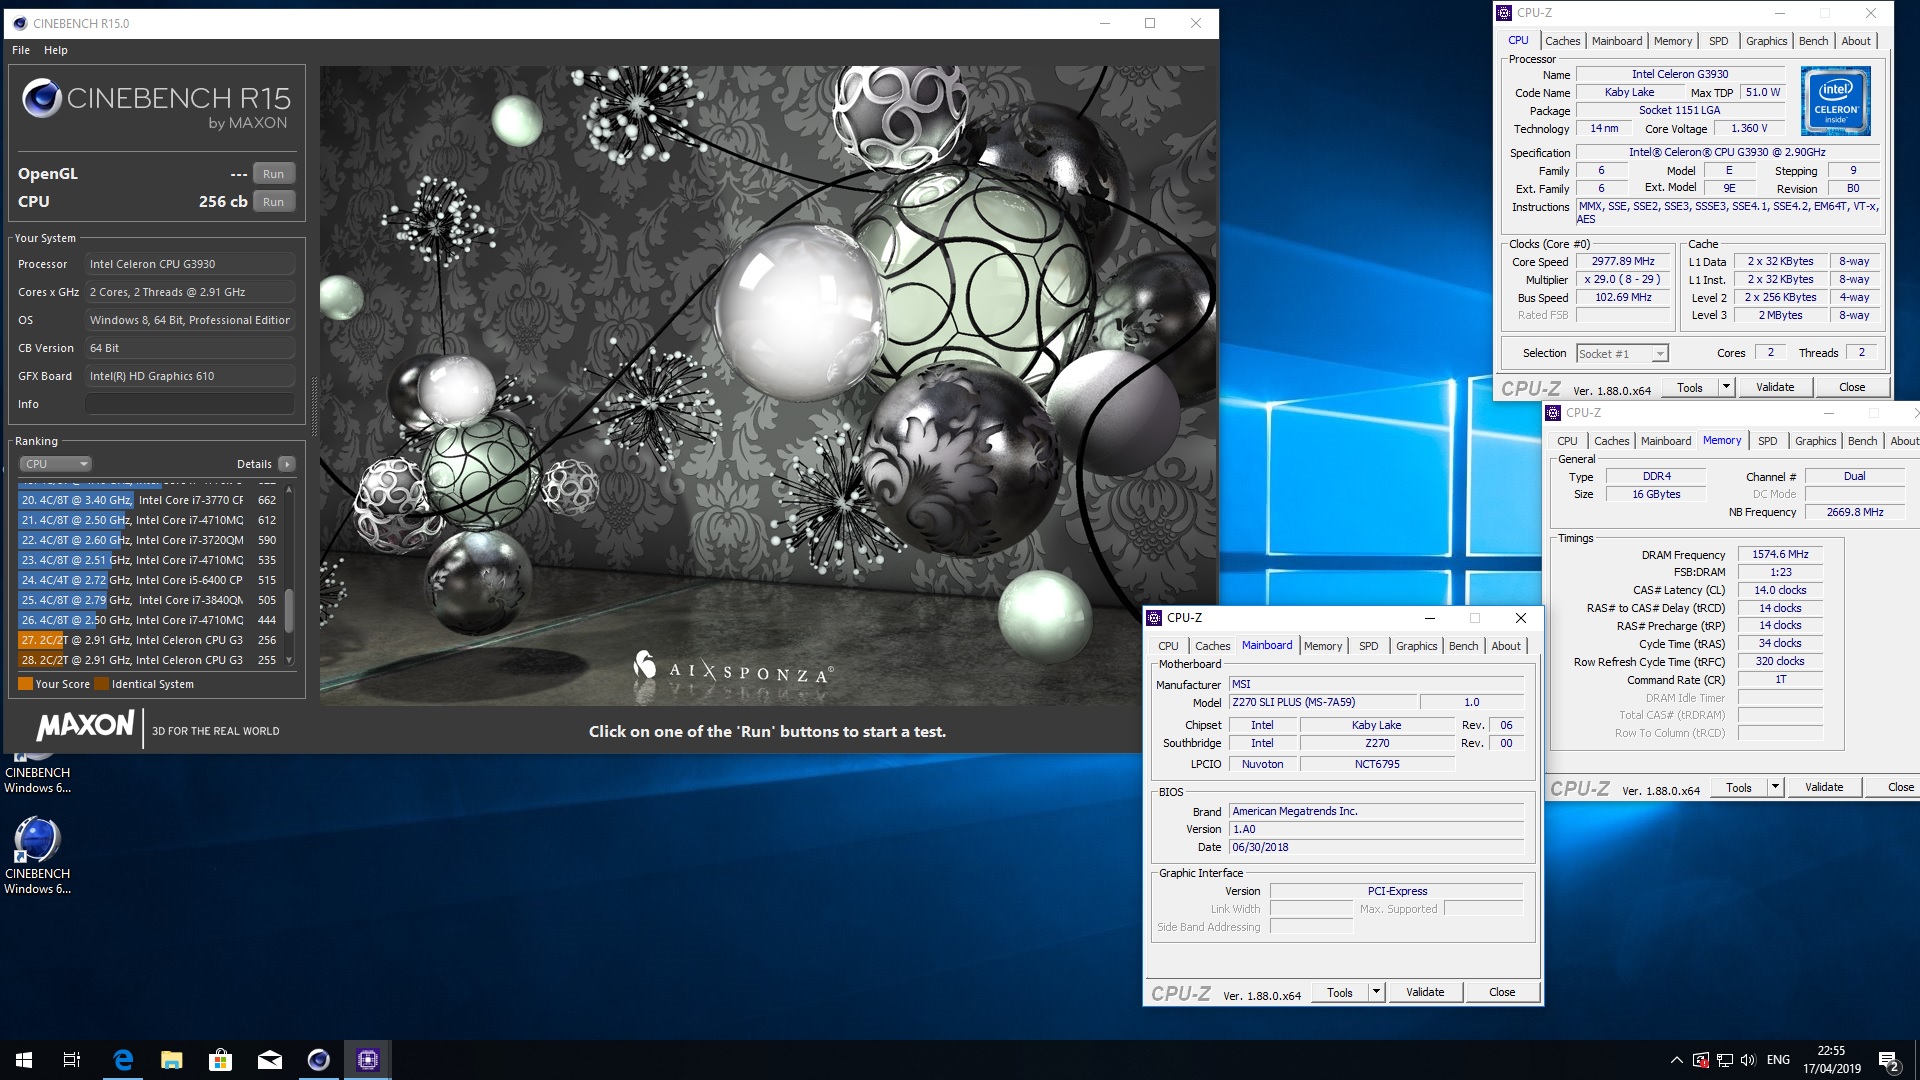Viewport: 1920px width, 1080px height.
Task: Click the mainboard model Z270 SLI PLUS field
Action: pyautogui.click(x=1323, y=703)
